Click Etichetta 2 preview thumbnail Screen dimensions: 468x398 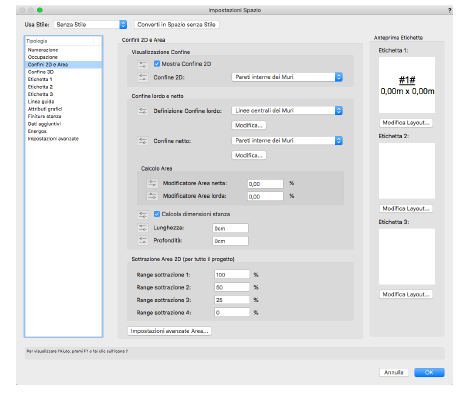tap(407, 171)
